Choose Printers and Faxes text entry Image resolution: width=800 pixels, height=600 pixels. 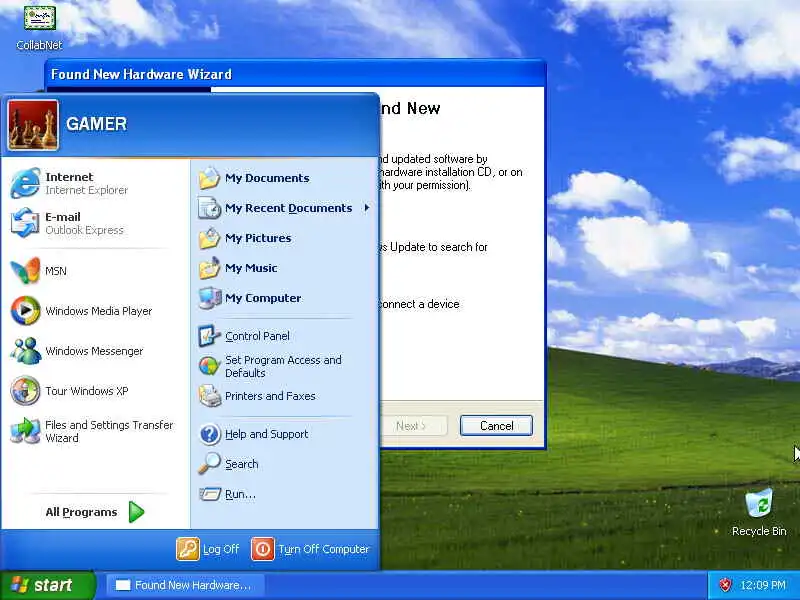(270, 396)
